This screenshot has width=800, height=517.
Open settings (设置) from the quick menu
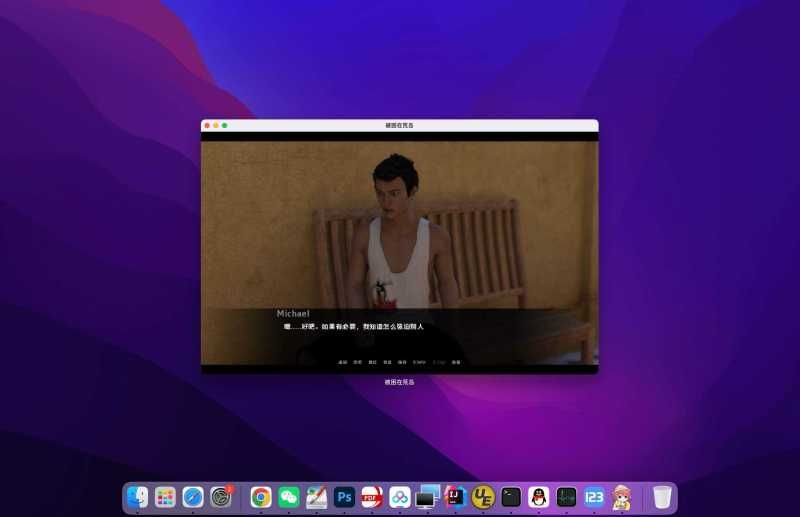point(456,362)
